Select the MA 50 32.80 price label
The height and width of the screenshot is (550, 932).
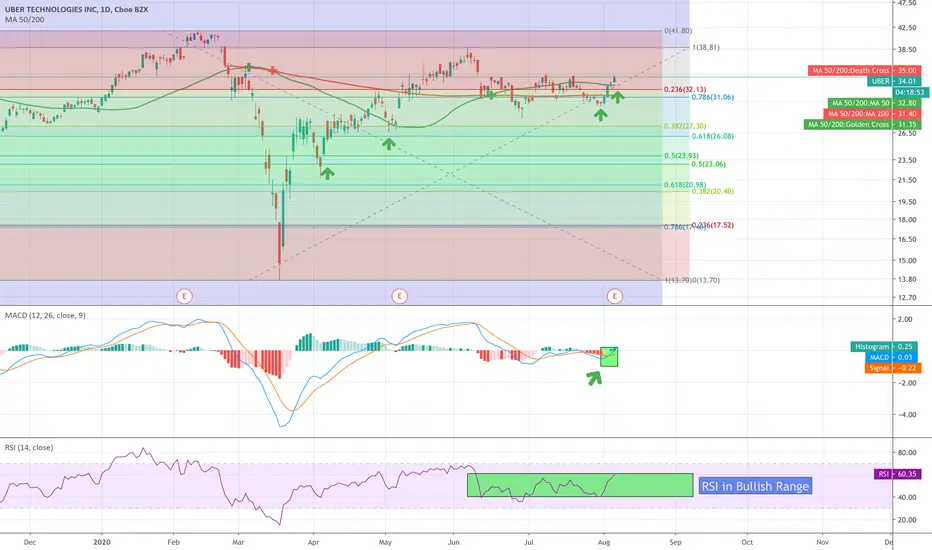(x=874, y=103)
